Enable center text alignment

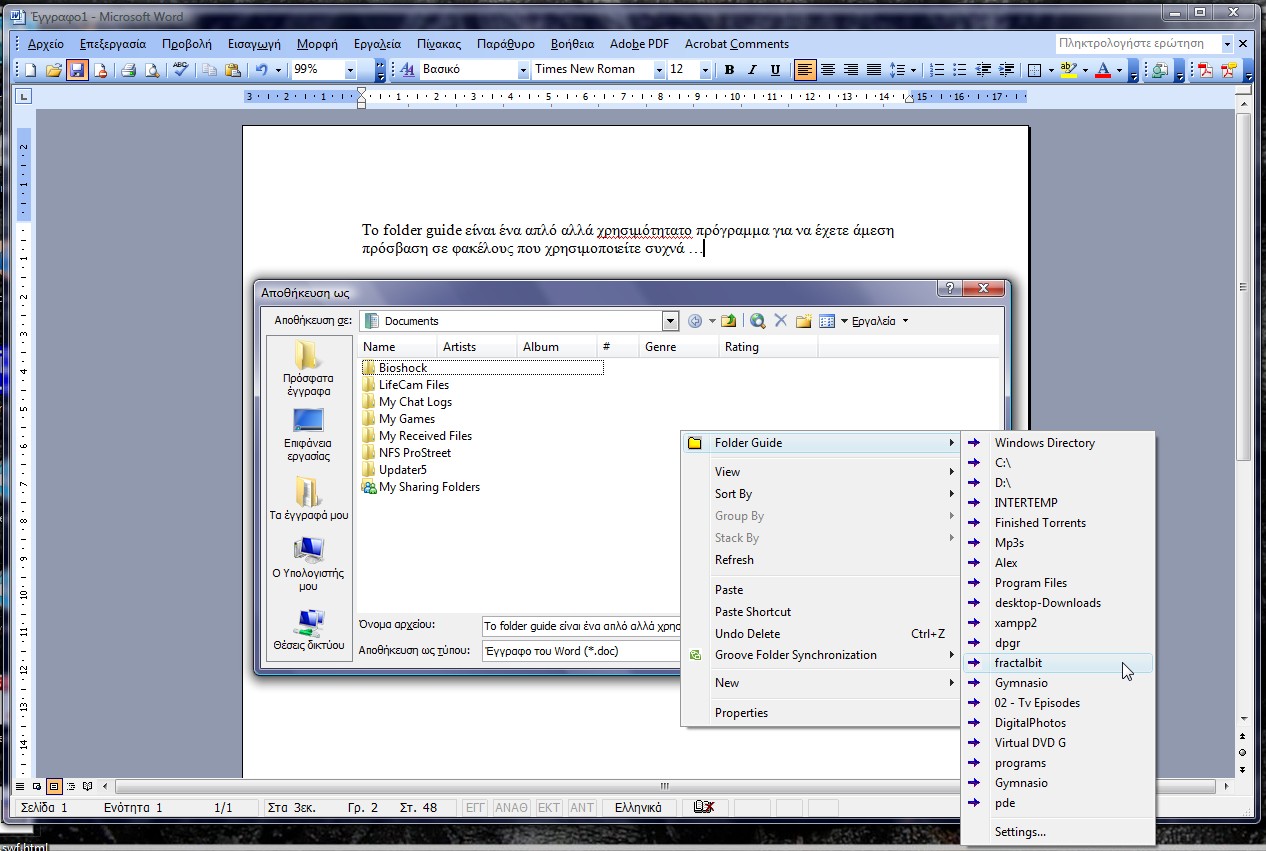pos(828,70)
